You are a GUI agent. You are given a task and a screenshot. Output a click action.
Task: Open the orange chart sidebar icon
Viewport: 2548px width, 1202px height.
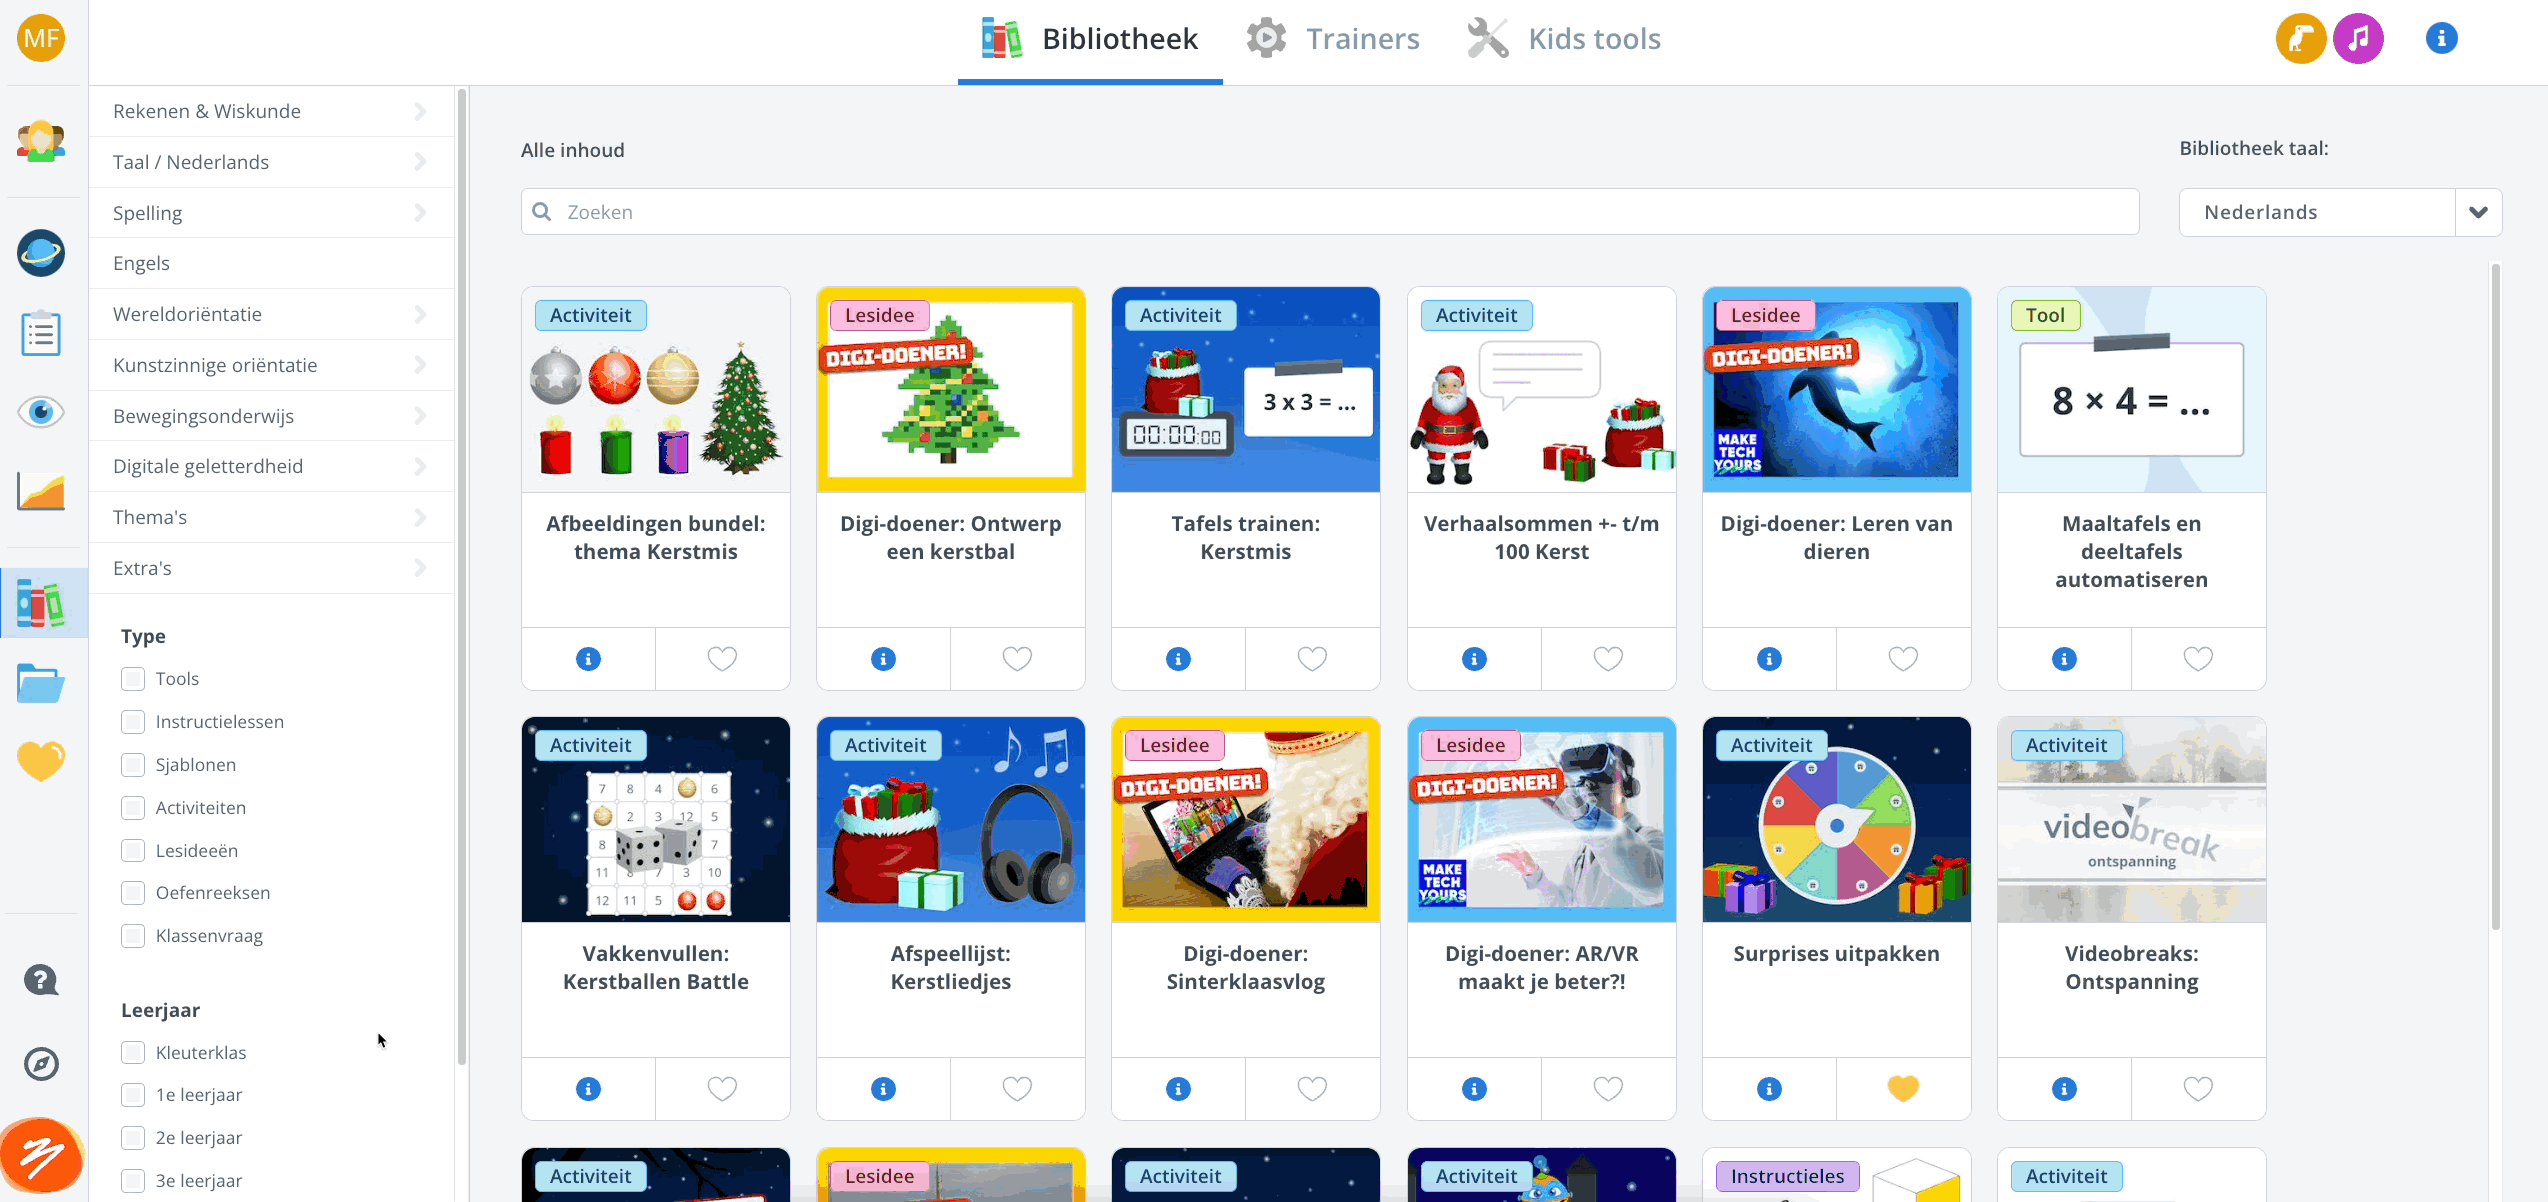coord(41,492)
